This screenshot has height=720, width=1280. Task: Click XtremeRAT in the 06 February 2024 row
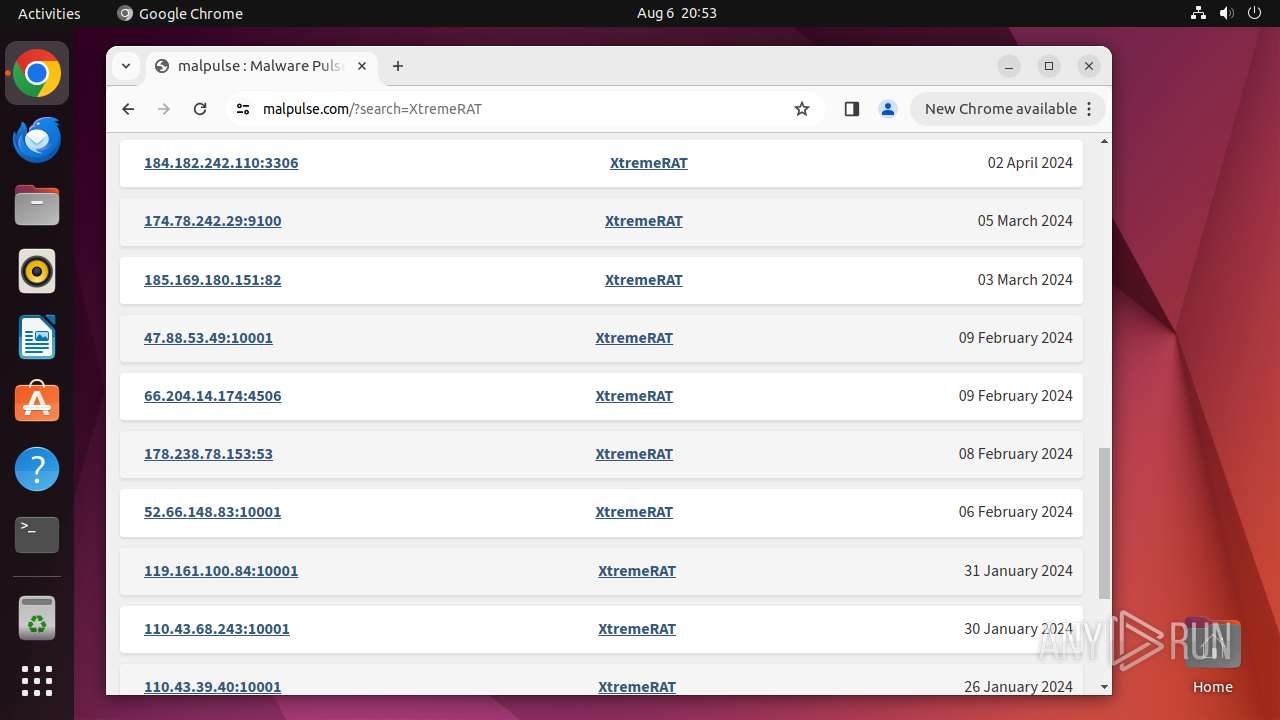tap(634, 512)
